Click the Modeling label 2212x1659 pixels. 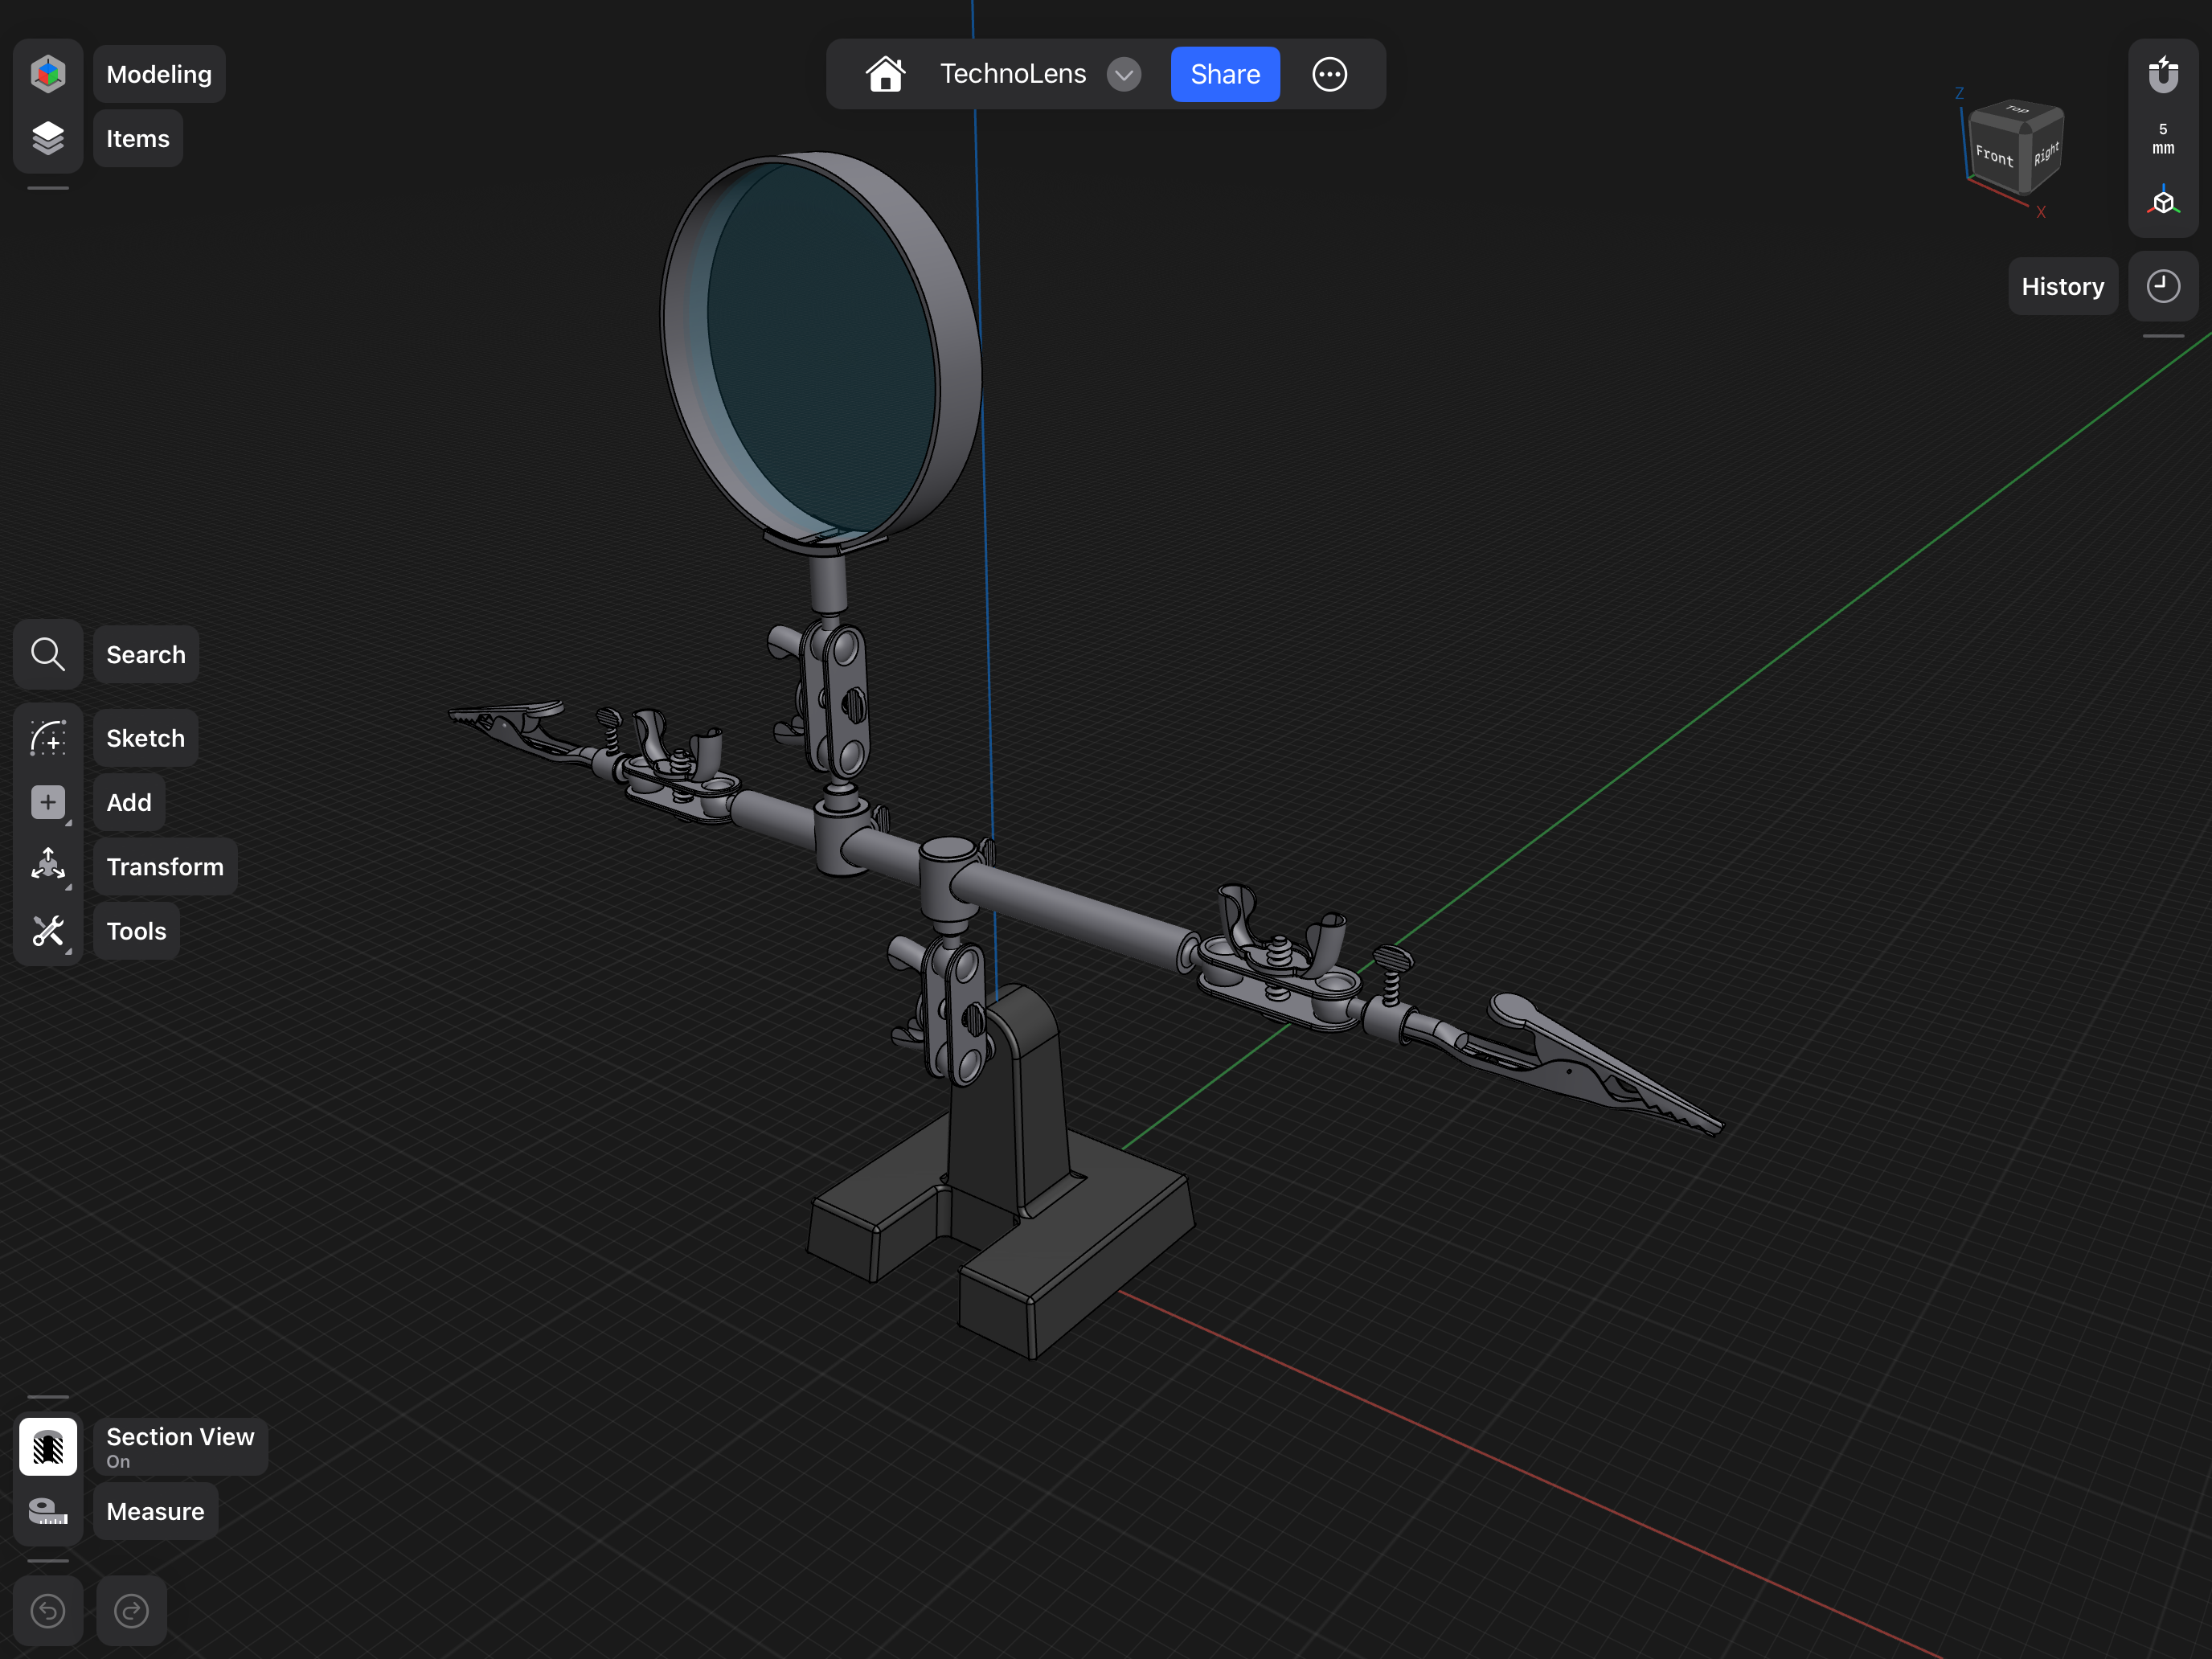tap(159, 74)
